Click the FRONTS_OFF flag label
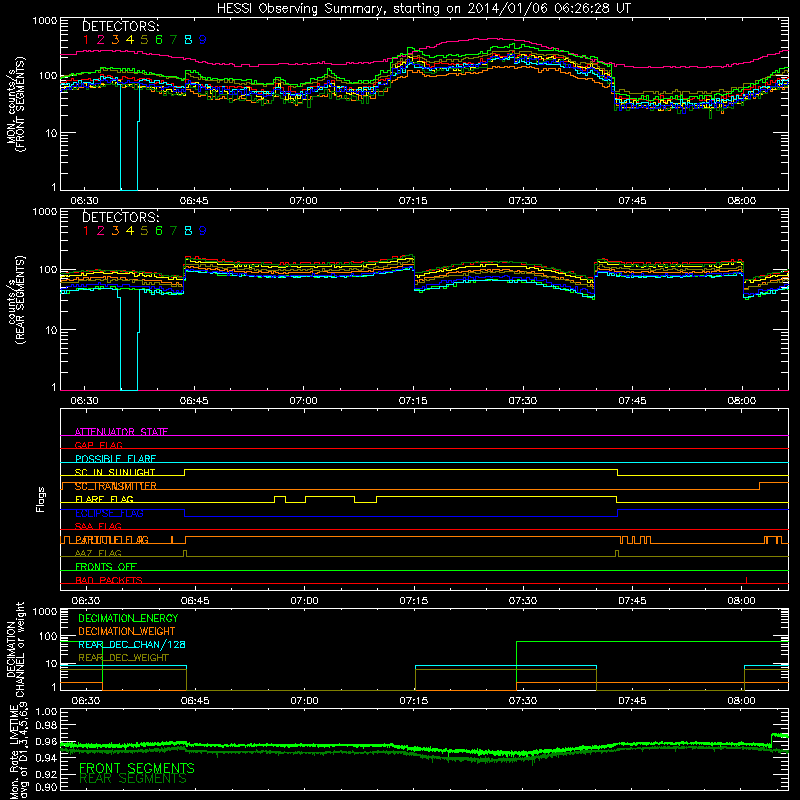The image size is (800, 800). 106,567
